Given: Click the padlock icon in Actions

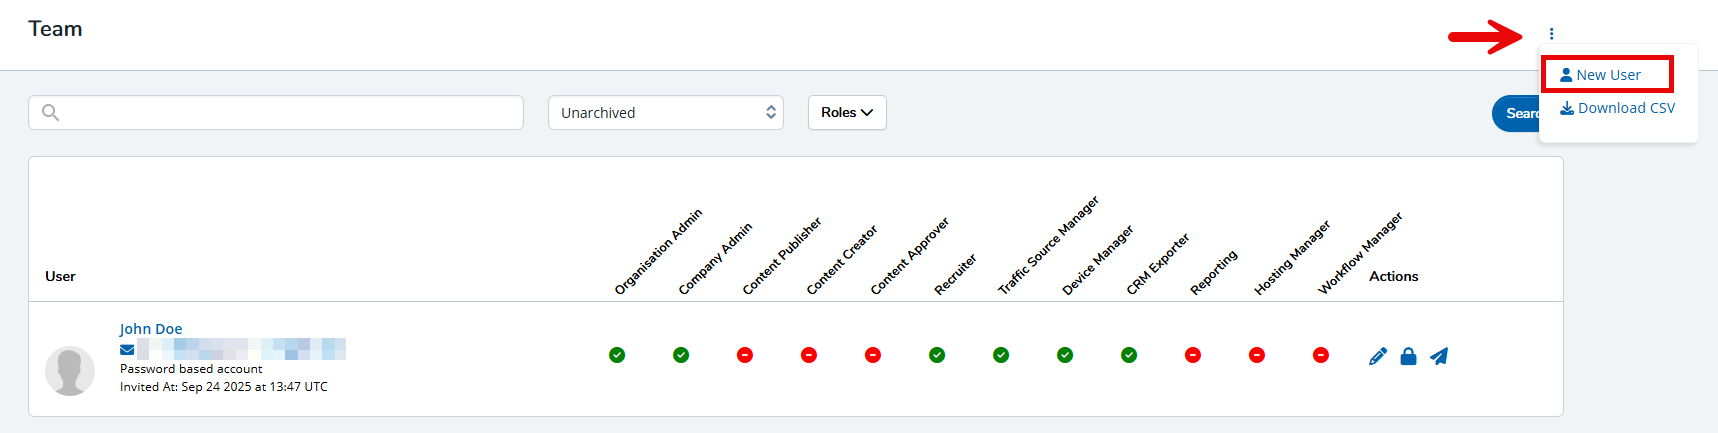Looking at the screenshot, I should pyautogui.click(x=1408, y=356).
